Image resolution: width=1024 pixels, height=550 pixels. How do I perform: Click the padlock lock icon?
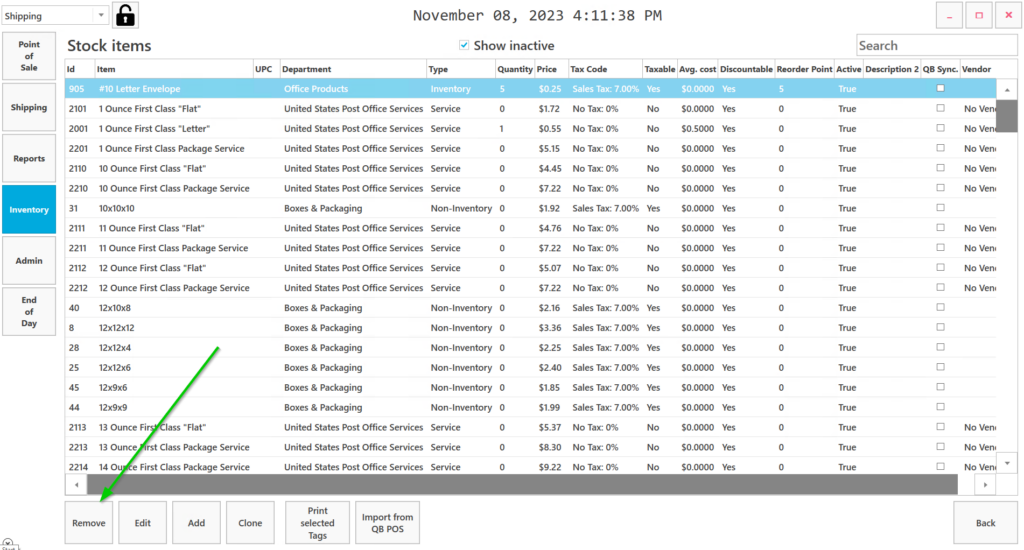125,15
